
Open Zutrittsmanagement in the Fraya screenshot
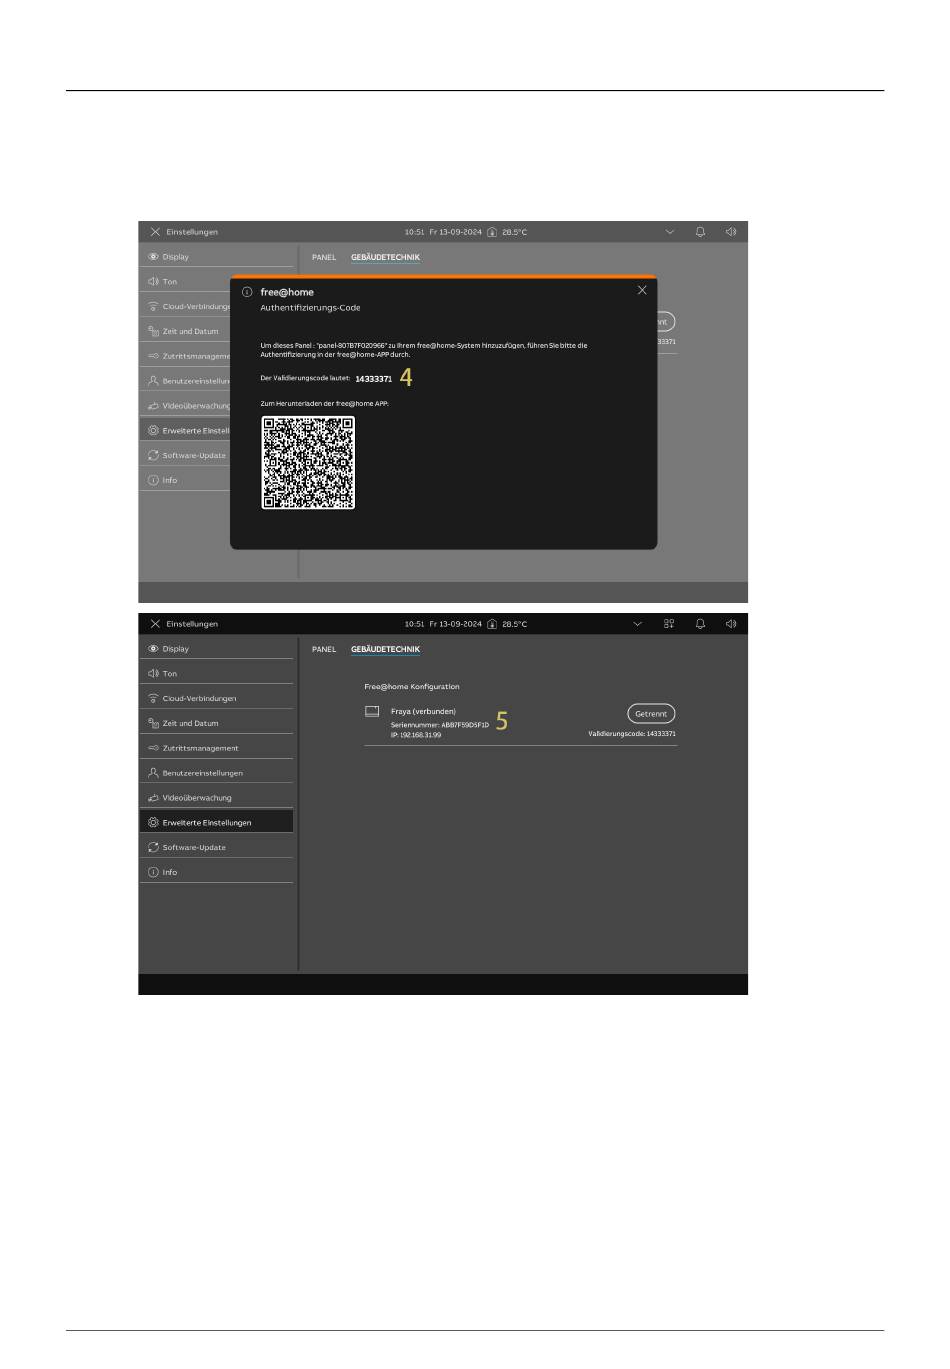pos(217,748)
